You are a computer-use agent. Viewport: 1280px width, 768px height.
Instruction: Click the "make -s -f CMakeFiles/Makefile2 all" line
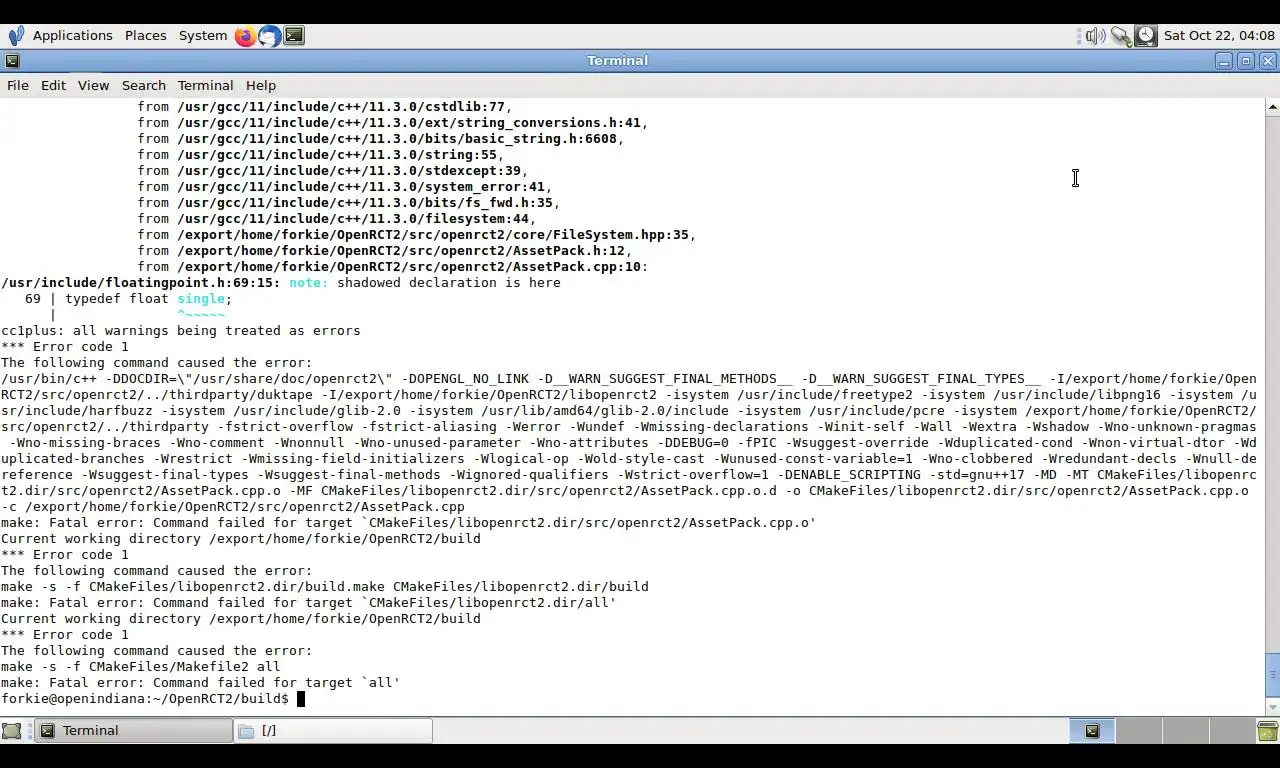pyautogui.click(x=141, y=667)
